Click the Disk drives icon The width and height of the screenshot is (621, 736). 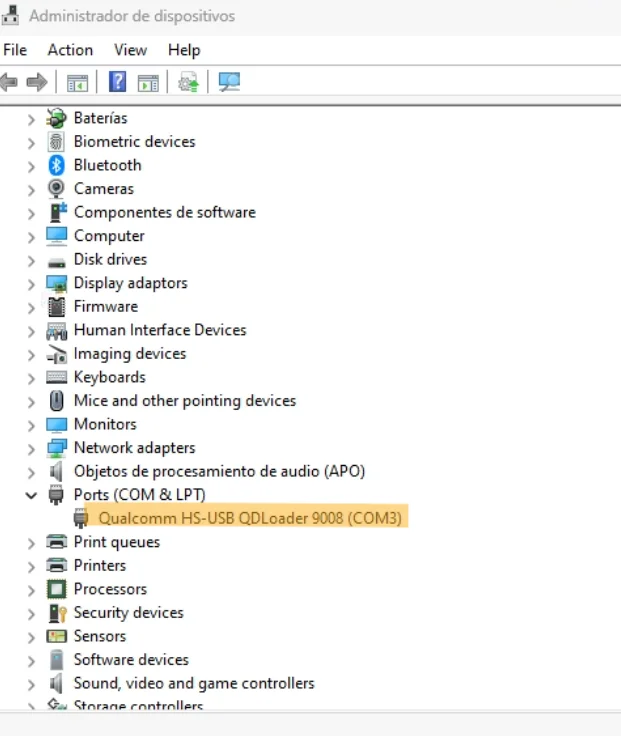[x=56, y=262]
